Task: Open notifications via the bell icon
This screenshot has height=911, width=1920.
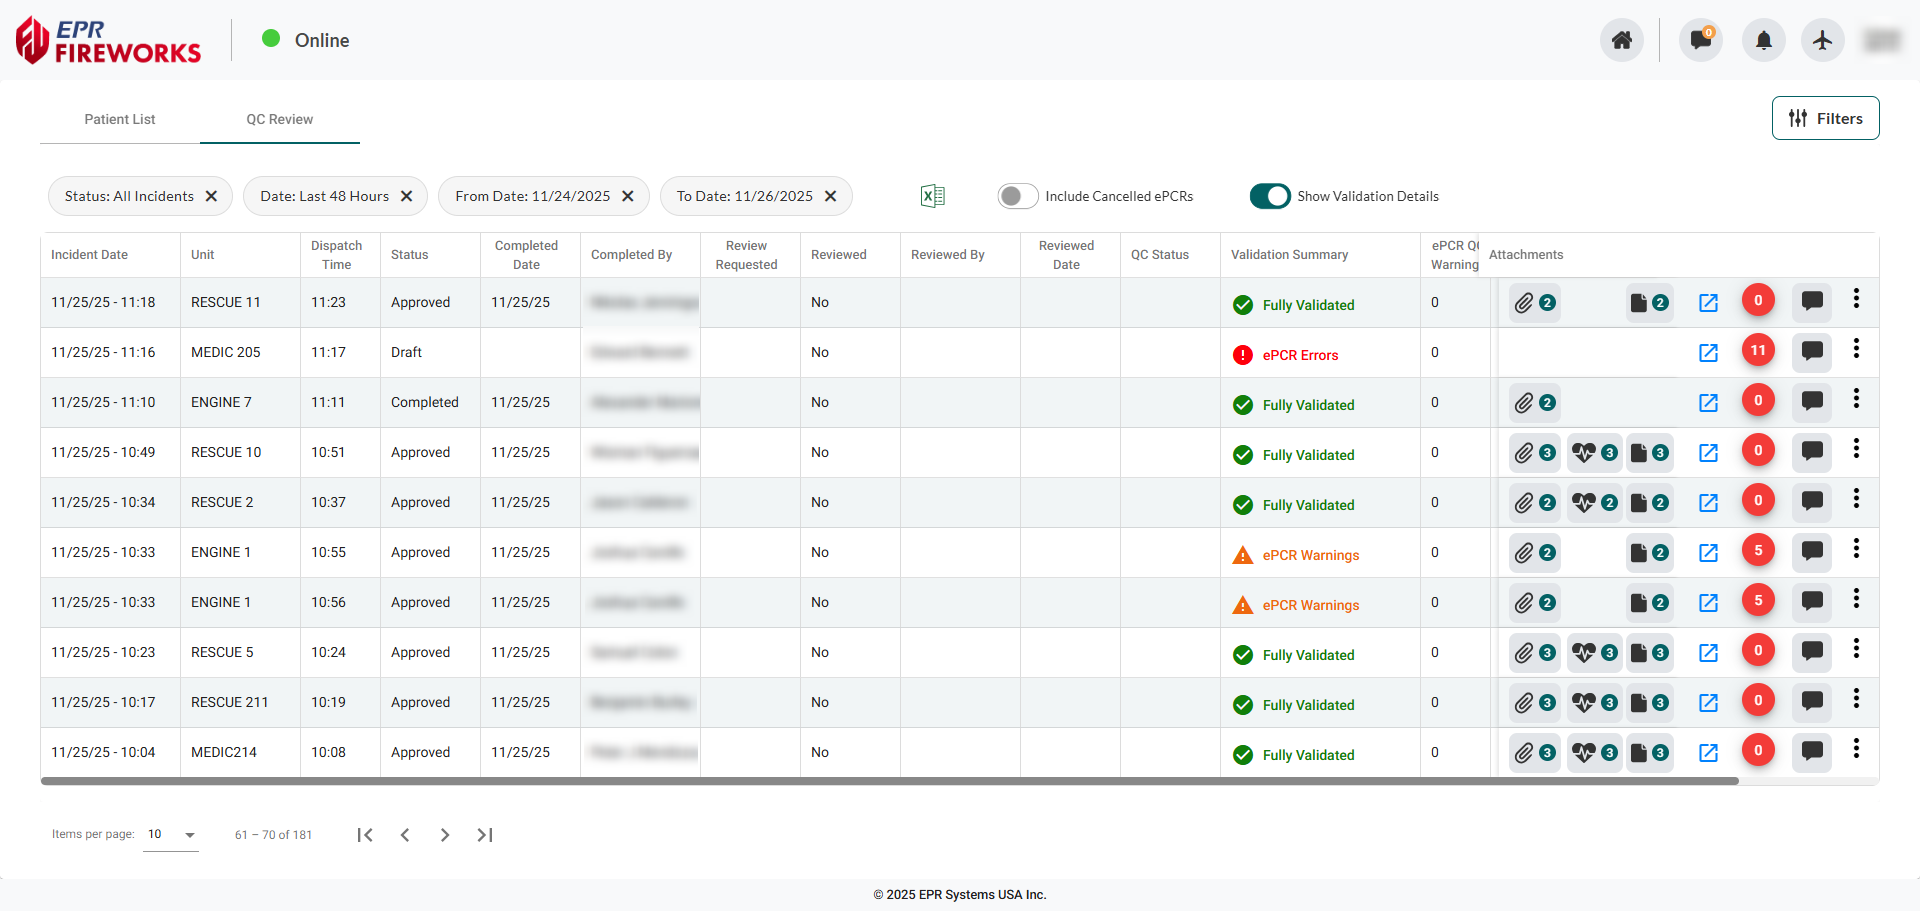Action: coord(1763,40)
